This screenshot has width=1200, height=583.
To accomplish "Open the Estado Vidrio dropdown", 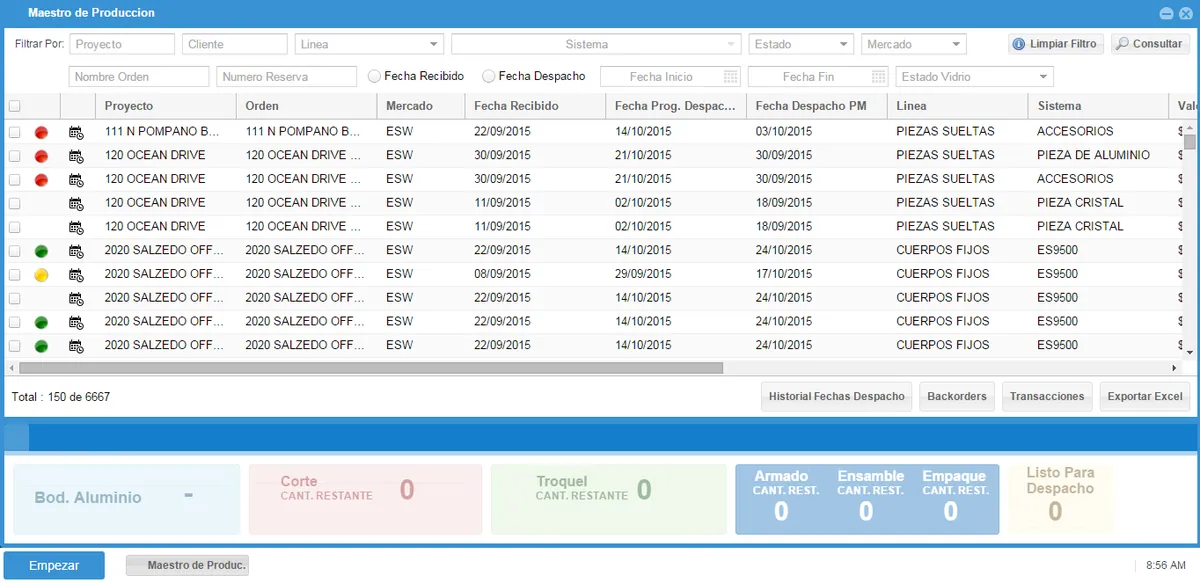I will pyautogui.click(x=1043, y=77).
